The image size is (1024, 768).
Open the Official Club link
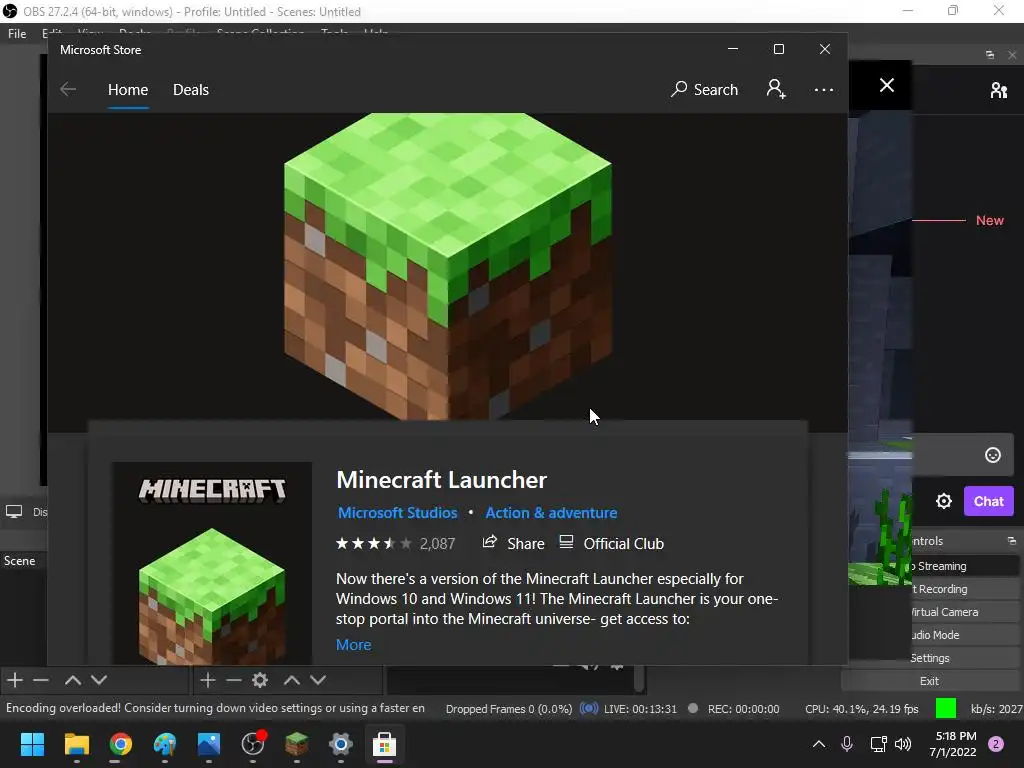pos(612,543)
